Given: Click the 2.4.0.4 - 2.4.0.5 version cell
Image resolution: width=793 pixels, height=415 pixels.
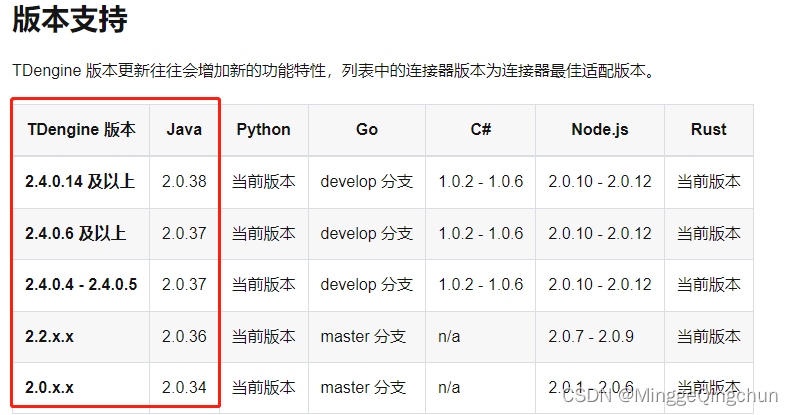Looking at the screenshot, I should [81, 285].
